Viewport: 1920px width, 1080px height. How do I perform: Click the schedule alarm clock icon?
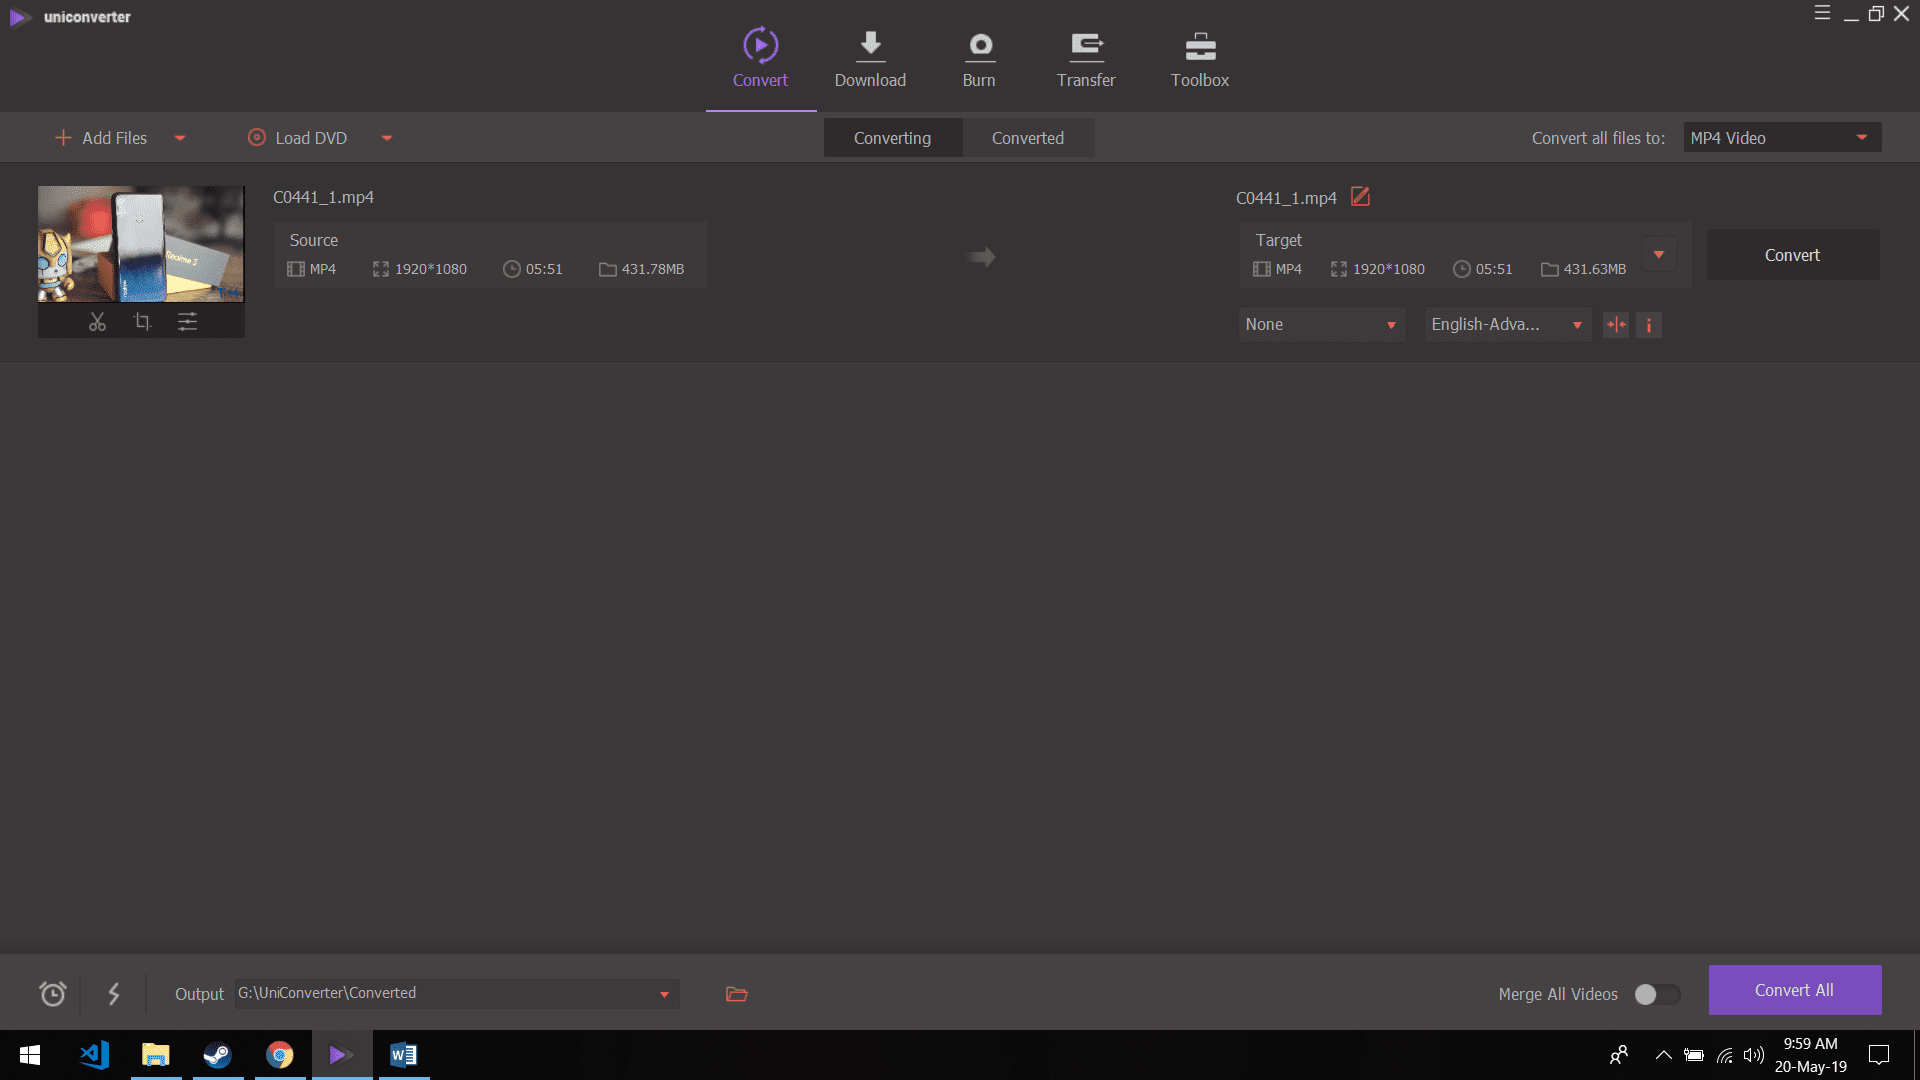[x=53, y=994]
